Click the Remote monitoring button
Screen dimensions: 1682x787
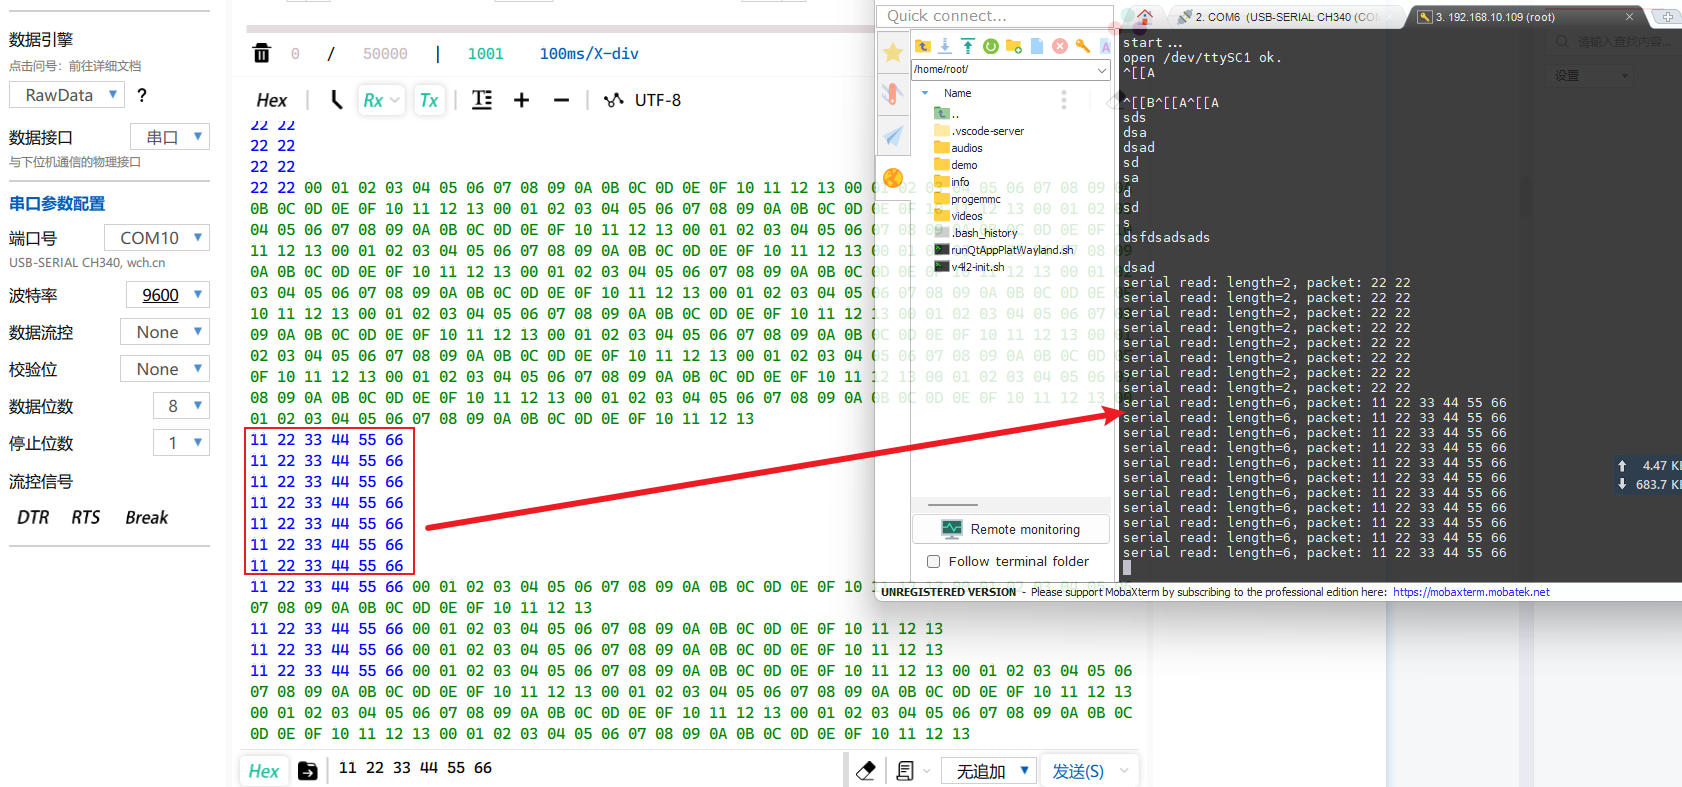[x=1010, y=529]
